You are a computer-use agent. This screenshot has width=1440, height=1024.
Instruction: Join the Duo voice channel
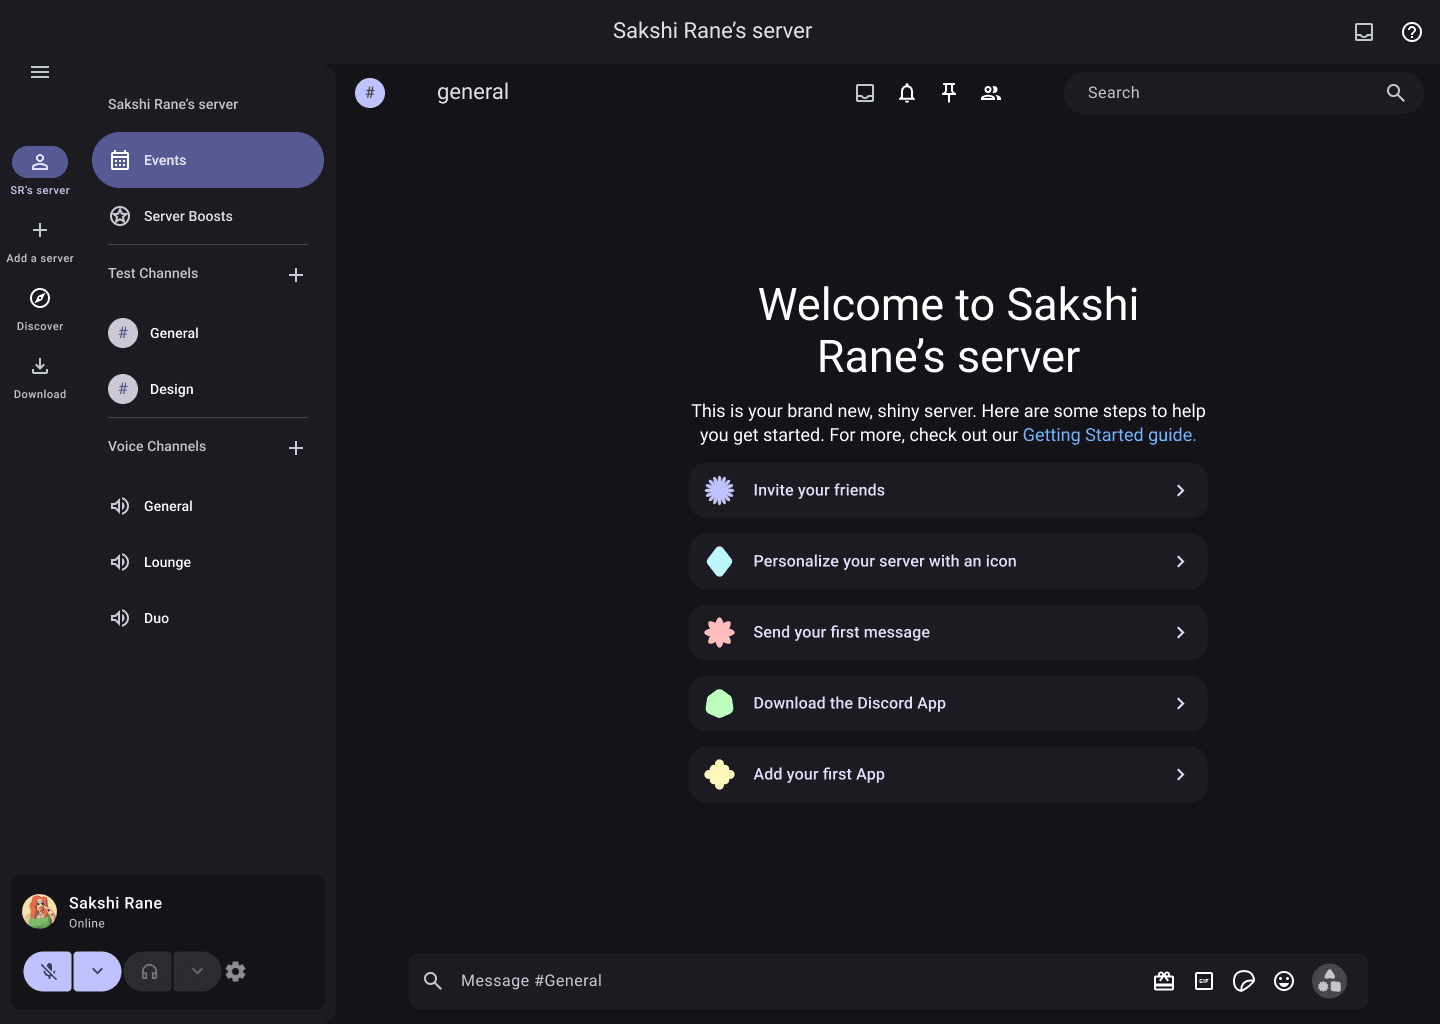point(208,618)
